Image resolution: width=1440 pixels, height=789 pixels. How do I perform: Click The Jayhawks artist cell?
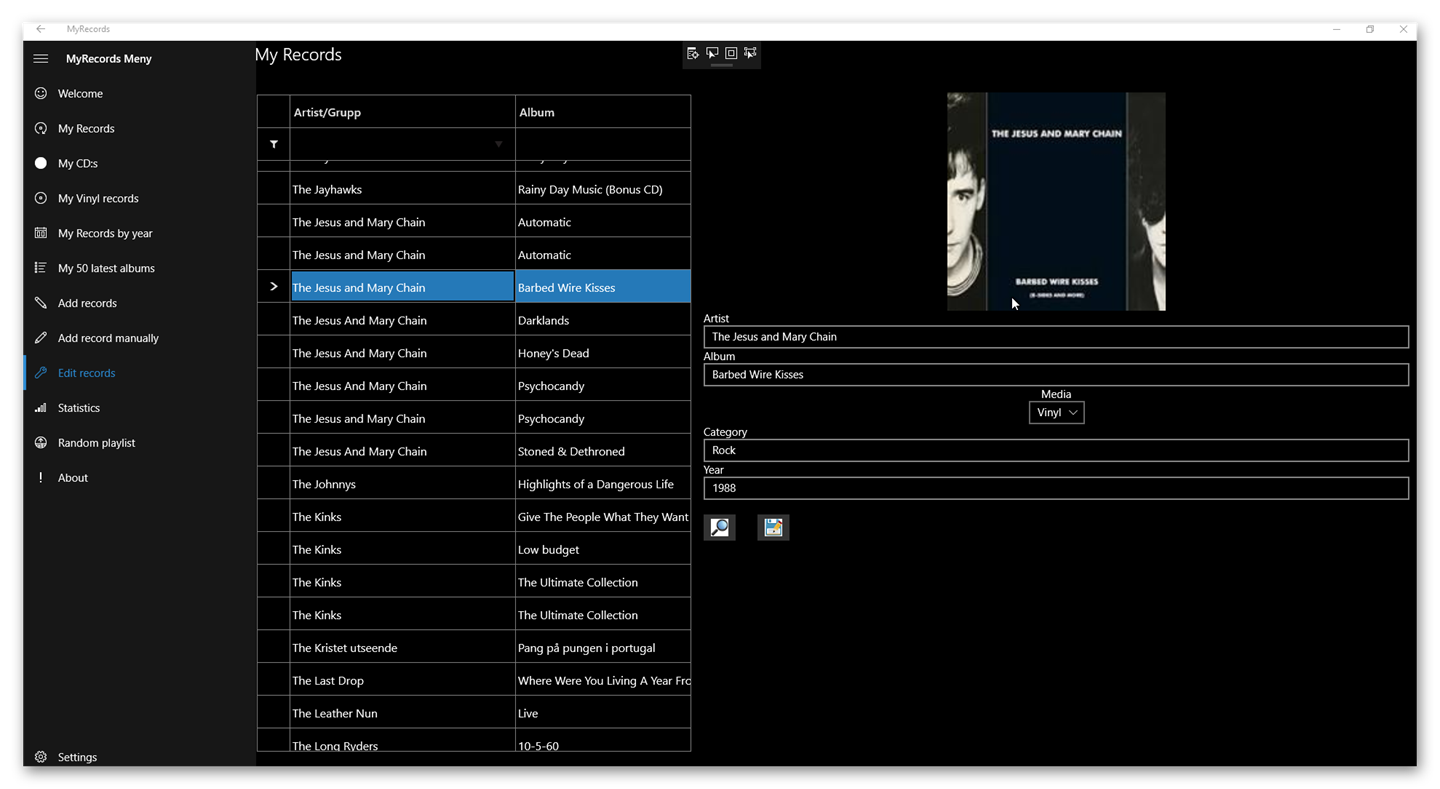[403, 189]
